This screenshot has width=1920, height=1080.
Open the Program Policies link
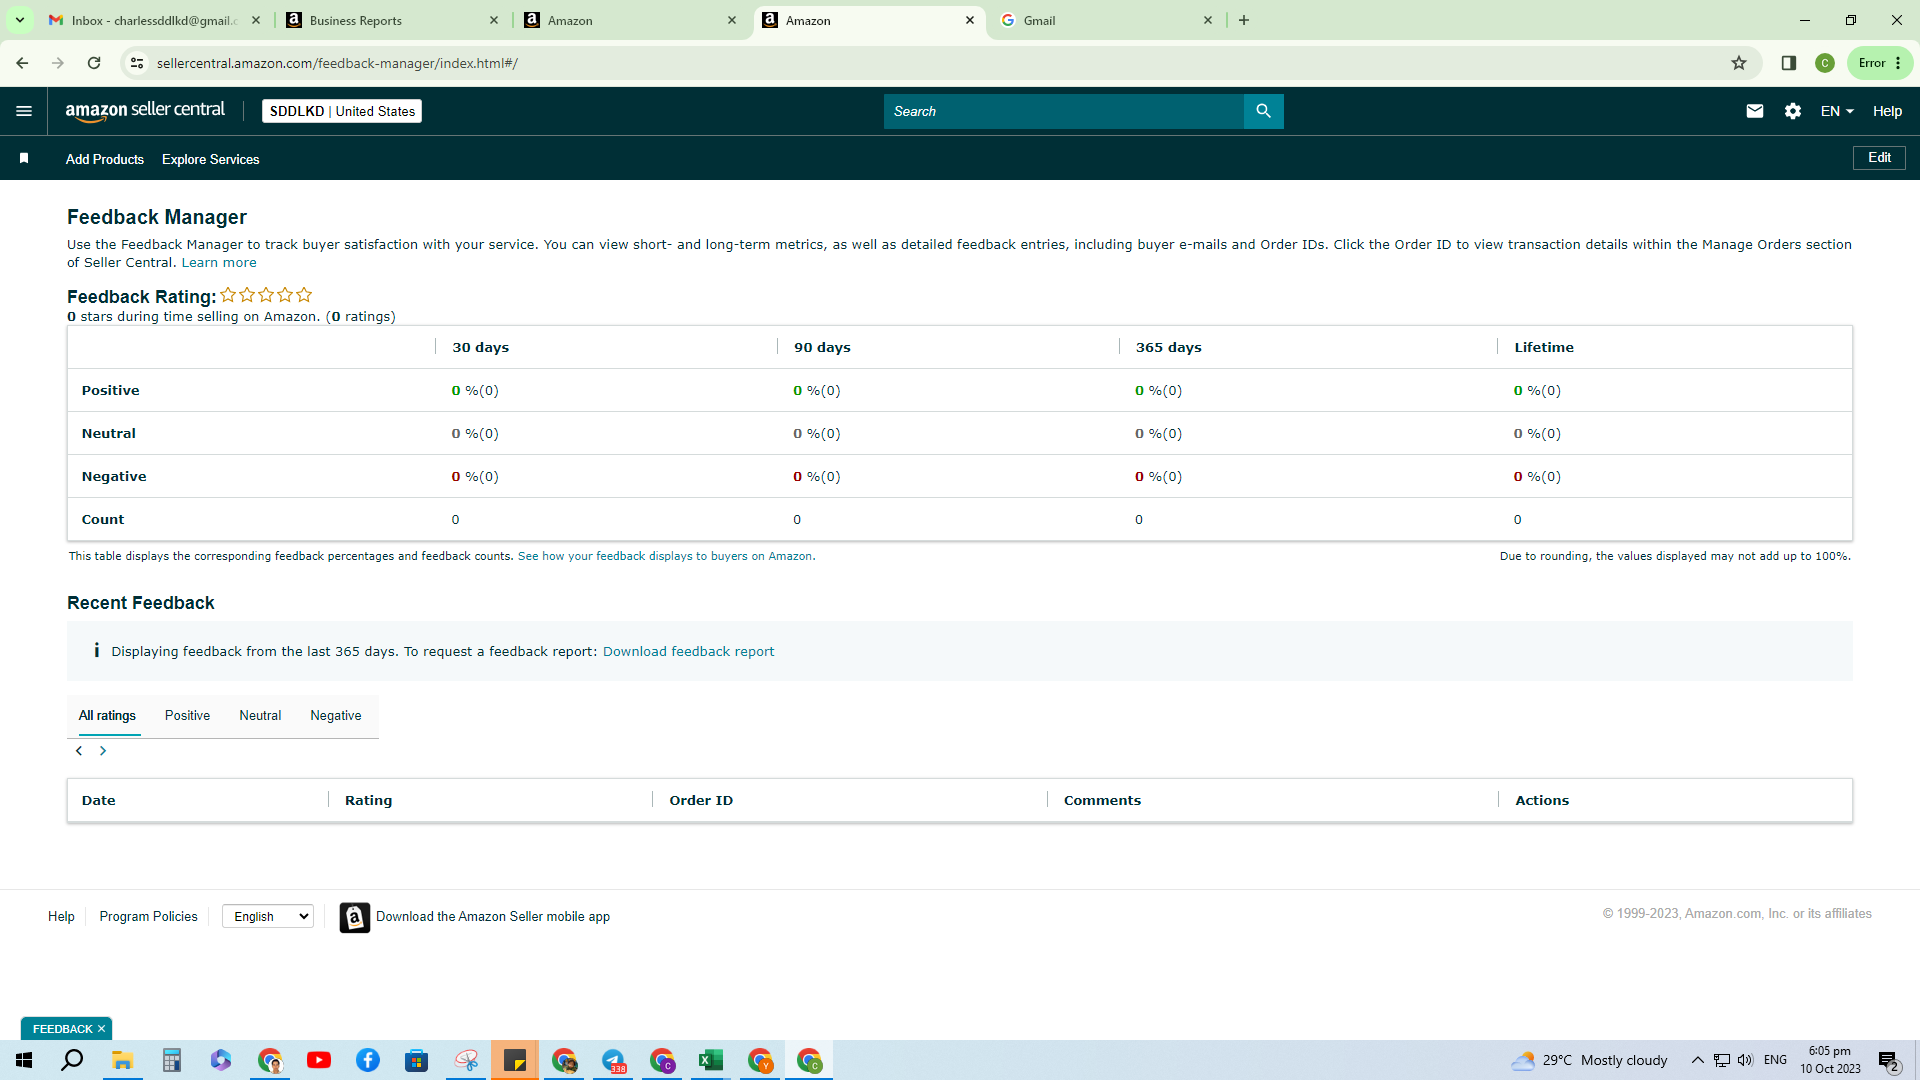tap(149, 917)
